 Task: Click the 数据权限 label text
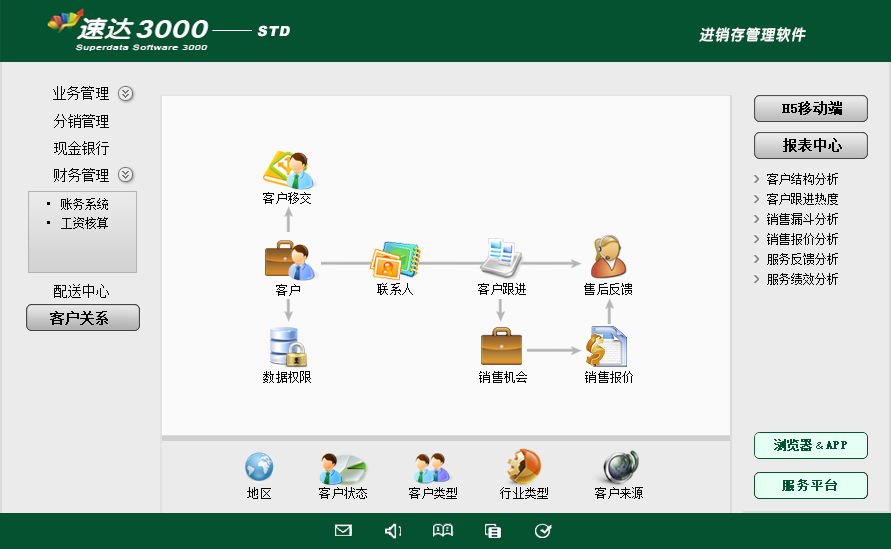point(287,377)
